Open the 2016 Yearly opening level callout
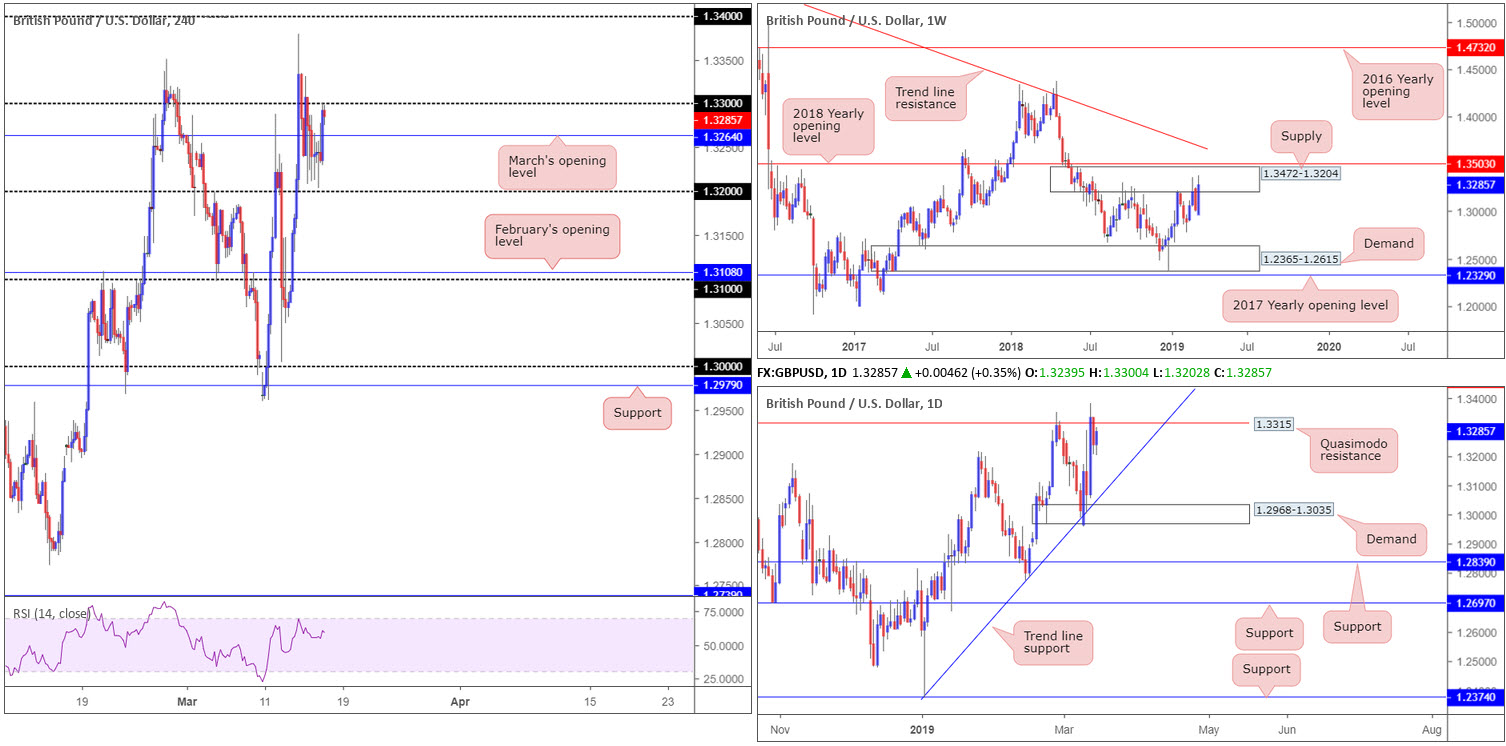The image size is (1506, 746). coord(1398,92)
